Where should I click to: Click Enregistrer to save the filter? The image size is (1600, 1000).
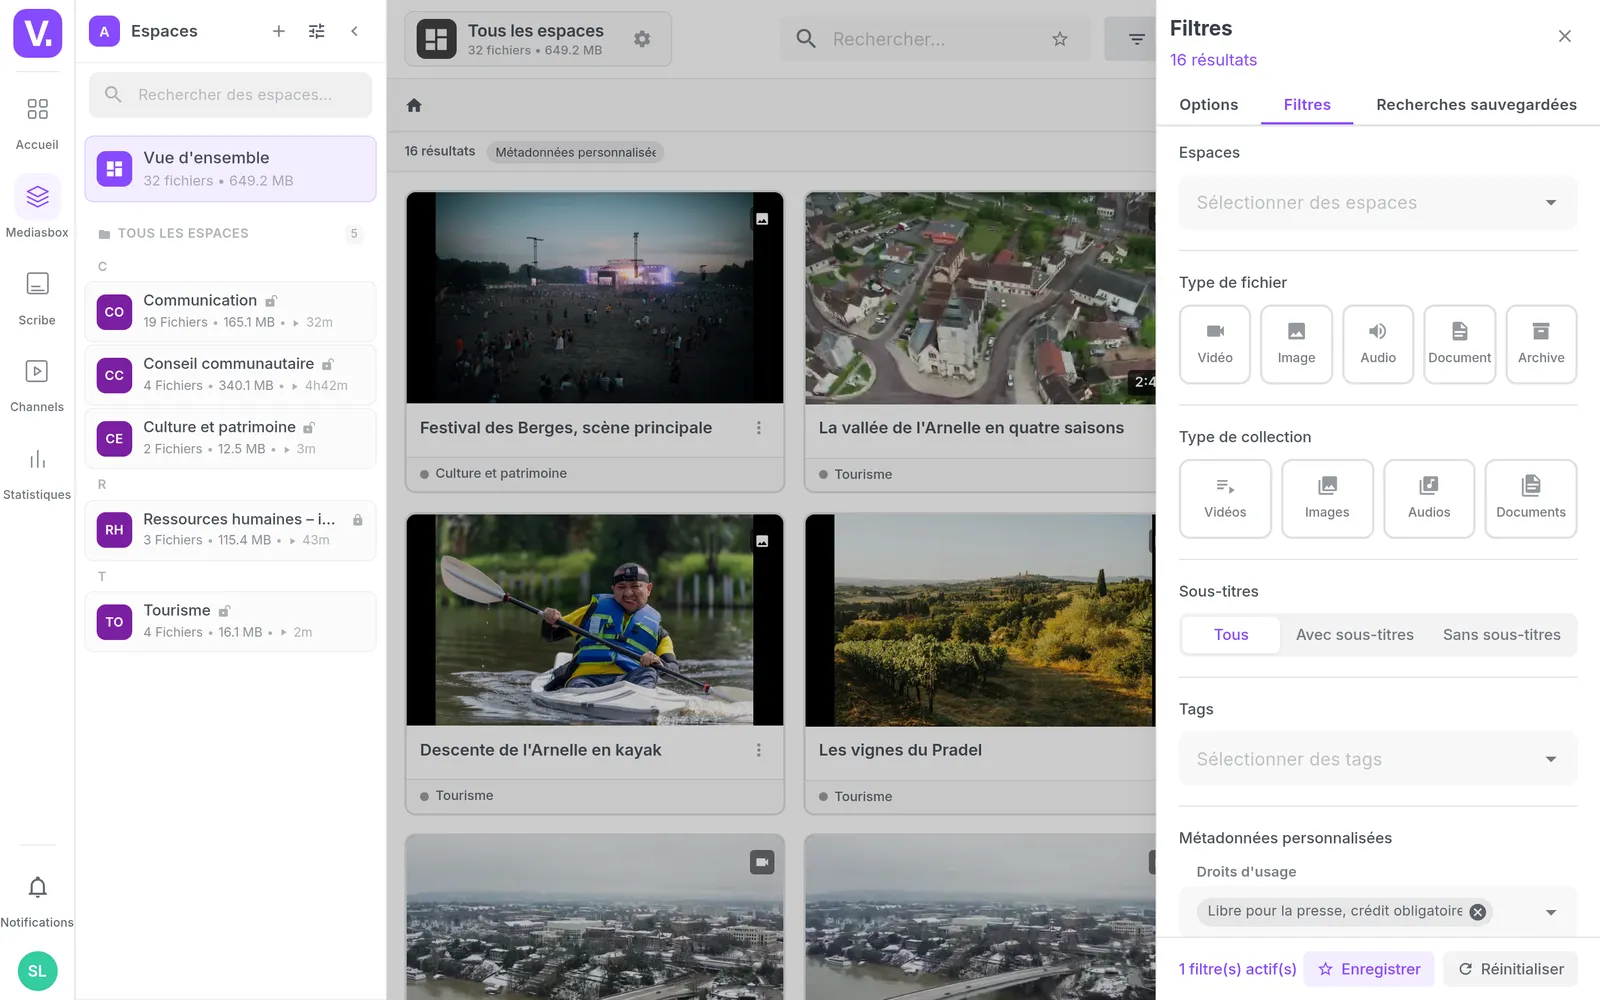click(1369, 969)
